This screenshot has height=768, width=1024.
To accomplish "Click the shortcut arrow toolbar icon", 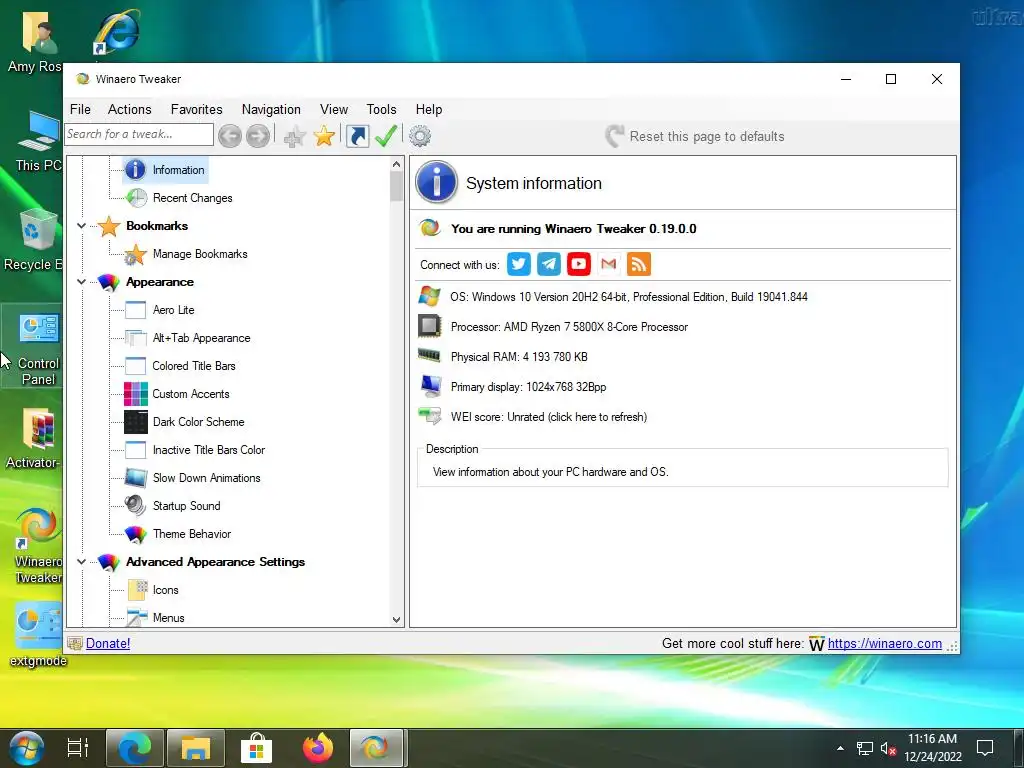I will click(x=357, y=136).
